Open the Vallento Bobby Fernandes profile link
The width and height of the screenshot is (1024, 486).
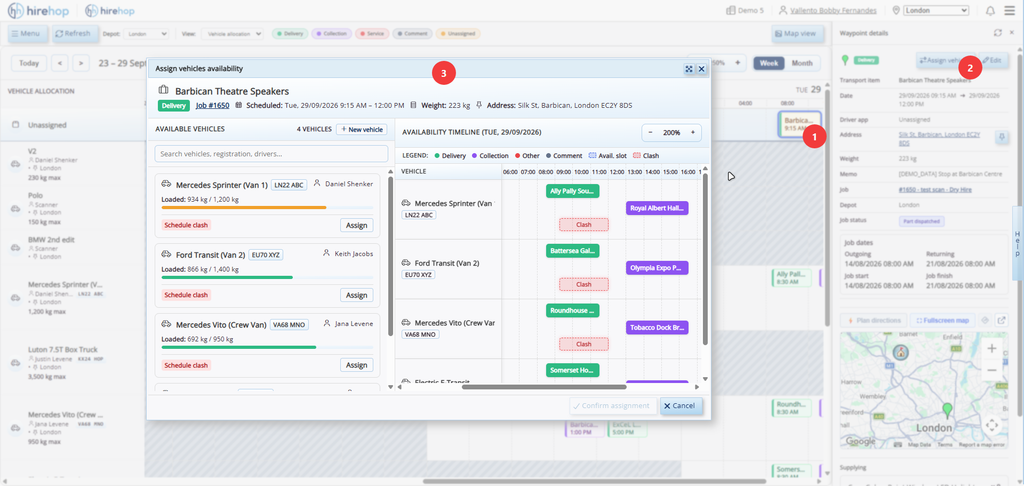tap(833, 10)
